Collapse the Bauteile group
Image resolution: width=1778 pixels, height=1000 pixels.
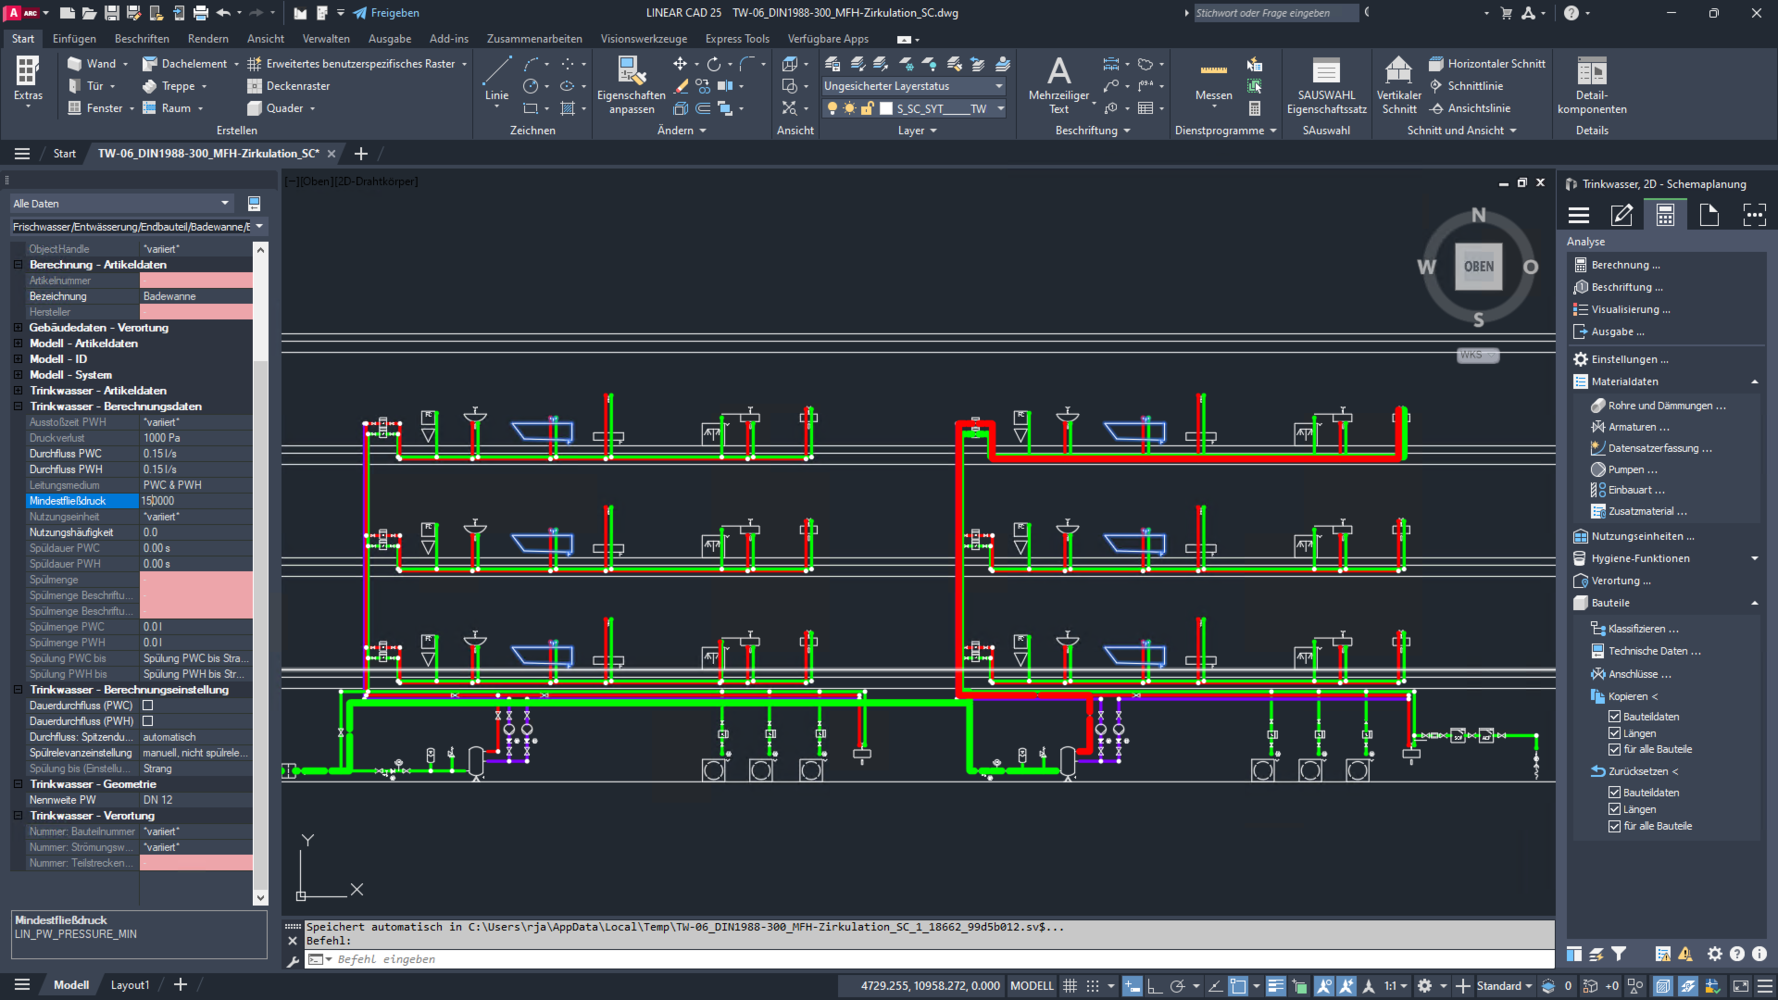pyautogui.click(x=1754, y=603)
